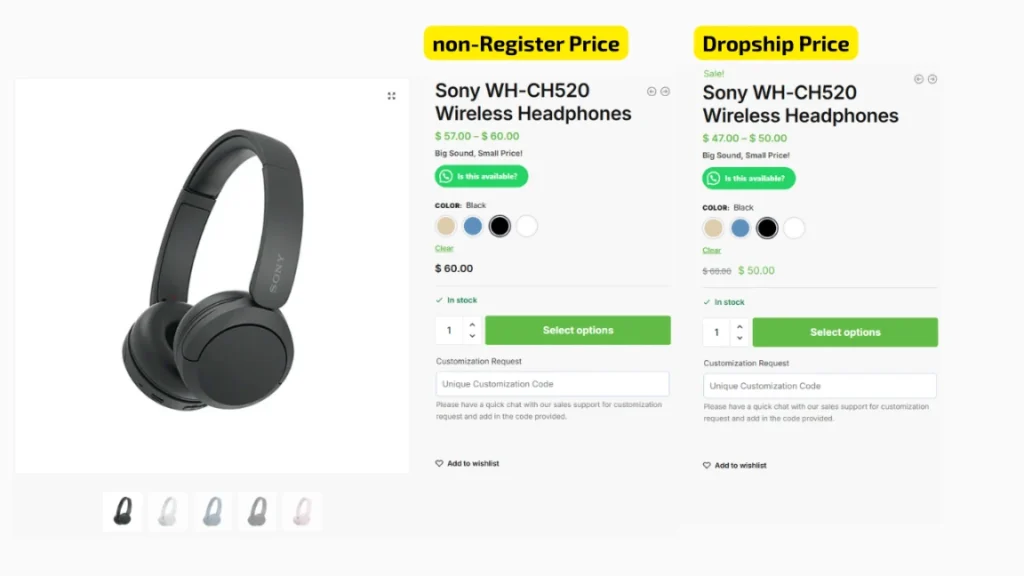This screenshot has width=1024, height=576.
Task: Click the blue headphones thumbnail
Action: (x=212, y=510)
